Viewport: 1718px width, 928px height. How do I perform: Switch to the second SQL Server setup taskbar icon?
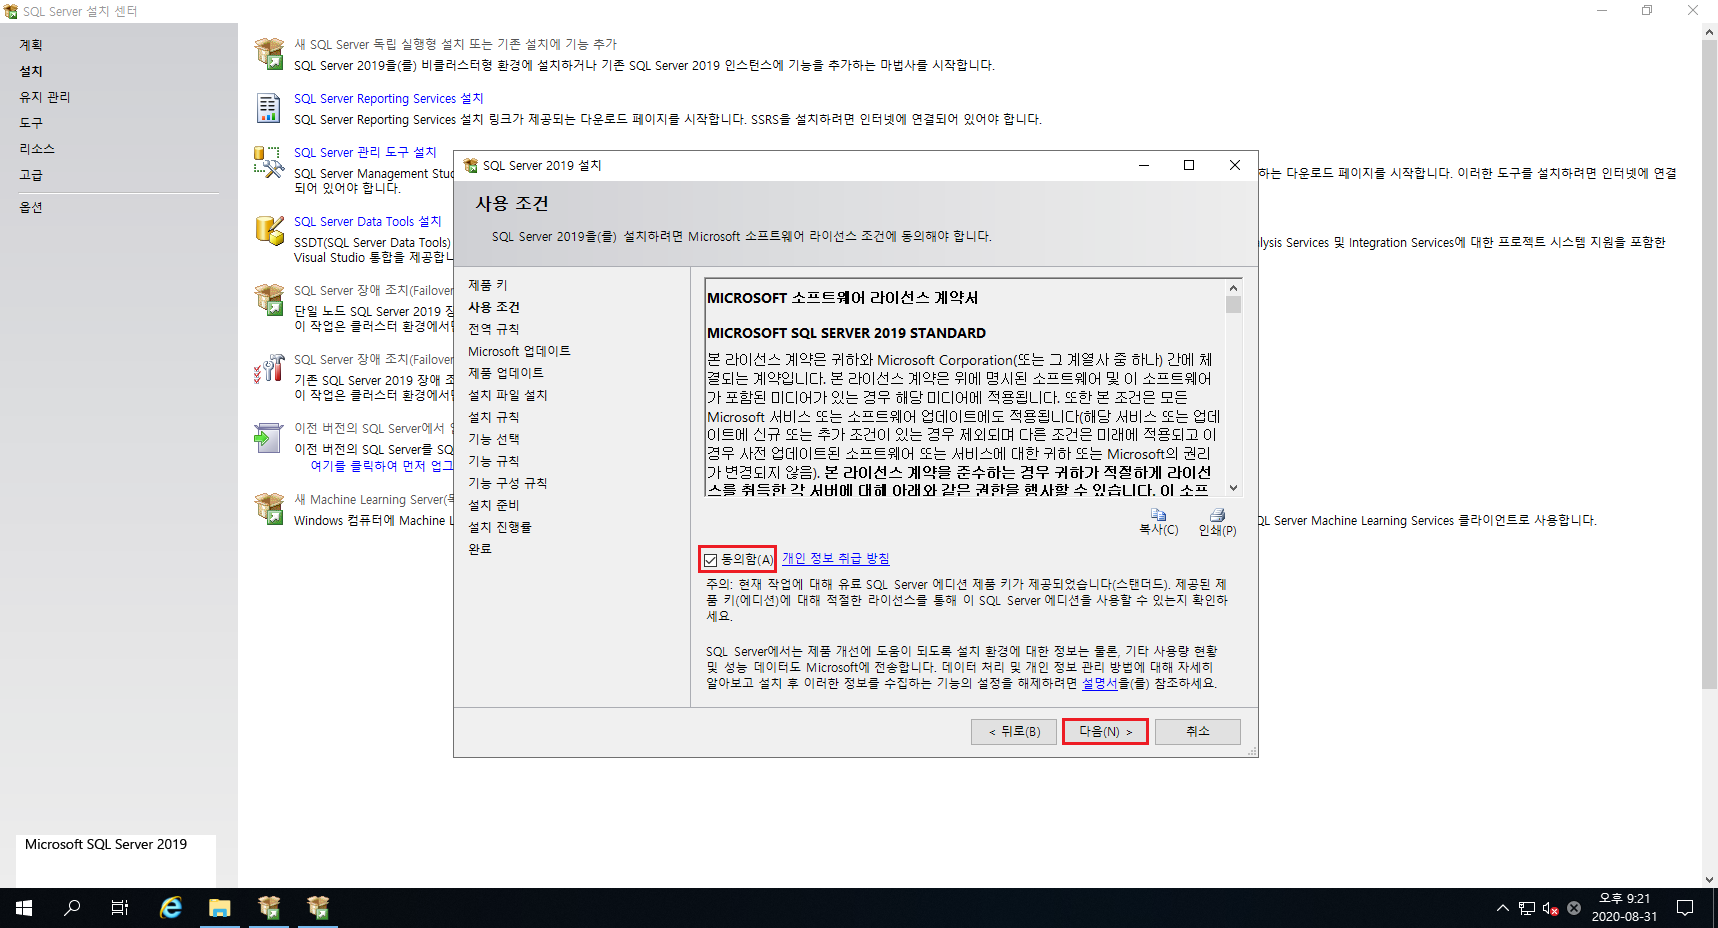coord(318,908)
